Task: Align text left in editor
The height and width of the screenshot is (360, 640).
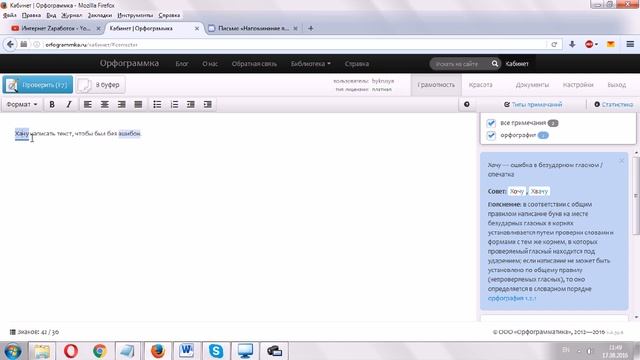Action: (87, 104)
